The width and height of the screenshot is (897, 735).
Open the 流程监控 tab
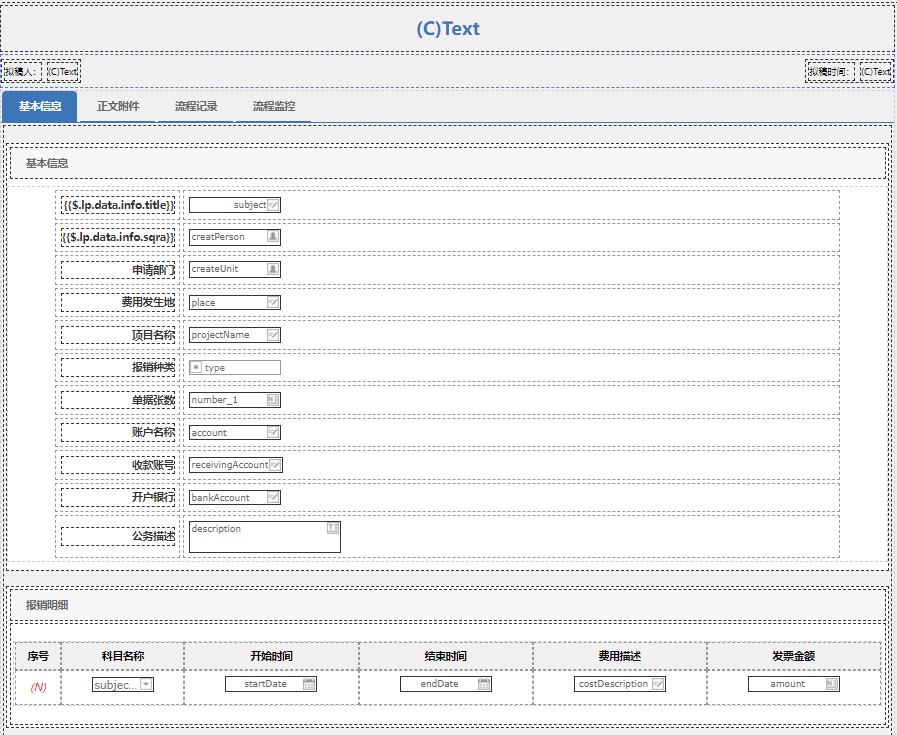(x=273, y=106)
